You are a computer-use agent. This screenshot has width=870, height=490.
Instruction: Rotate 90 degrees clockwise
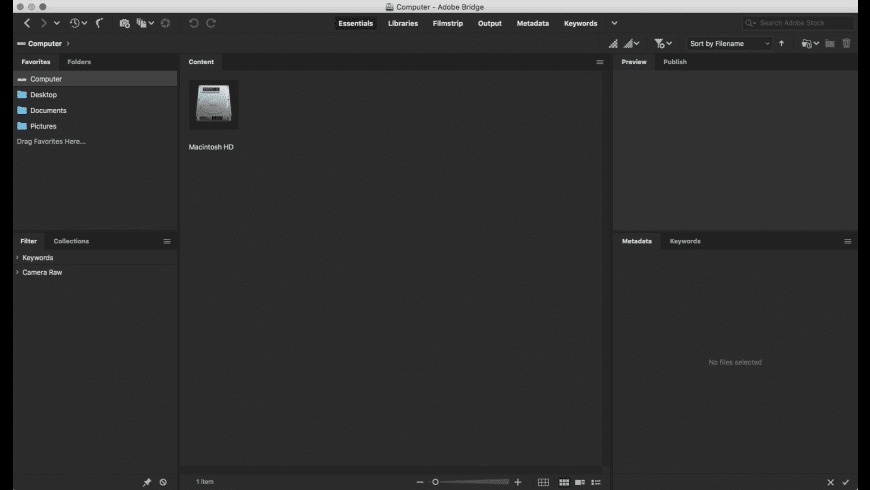(211, 23)
